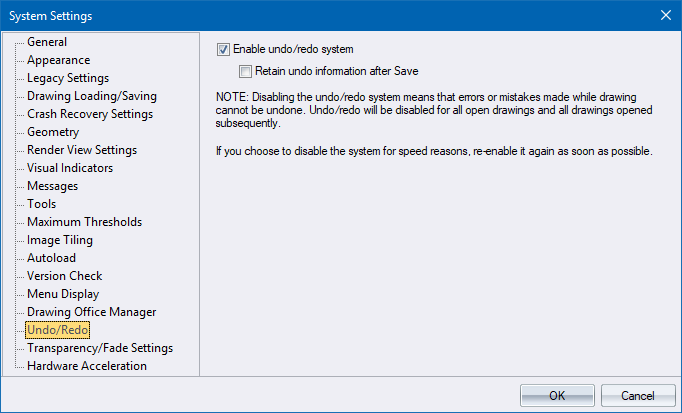Select General in the settings tree
Viewport: 682px width, 413px height.
(x=47, y=42)
